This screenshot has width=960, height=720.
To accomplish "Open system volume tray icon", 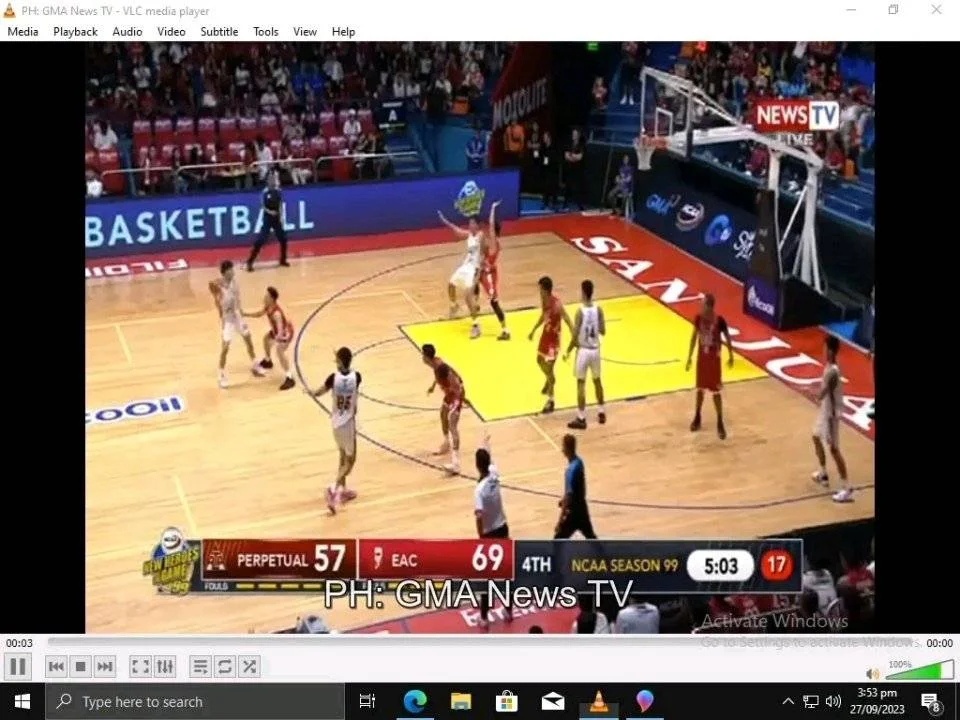I will coord(833,702).
